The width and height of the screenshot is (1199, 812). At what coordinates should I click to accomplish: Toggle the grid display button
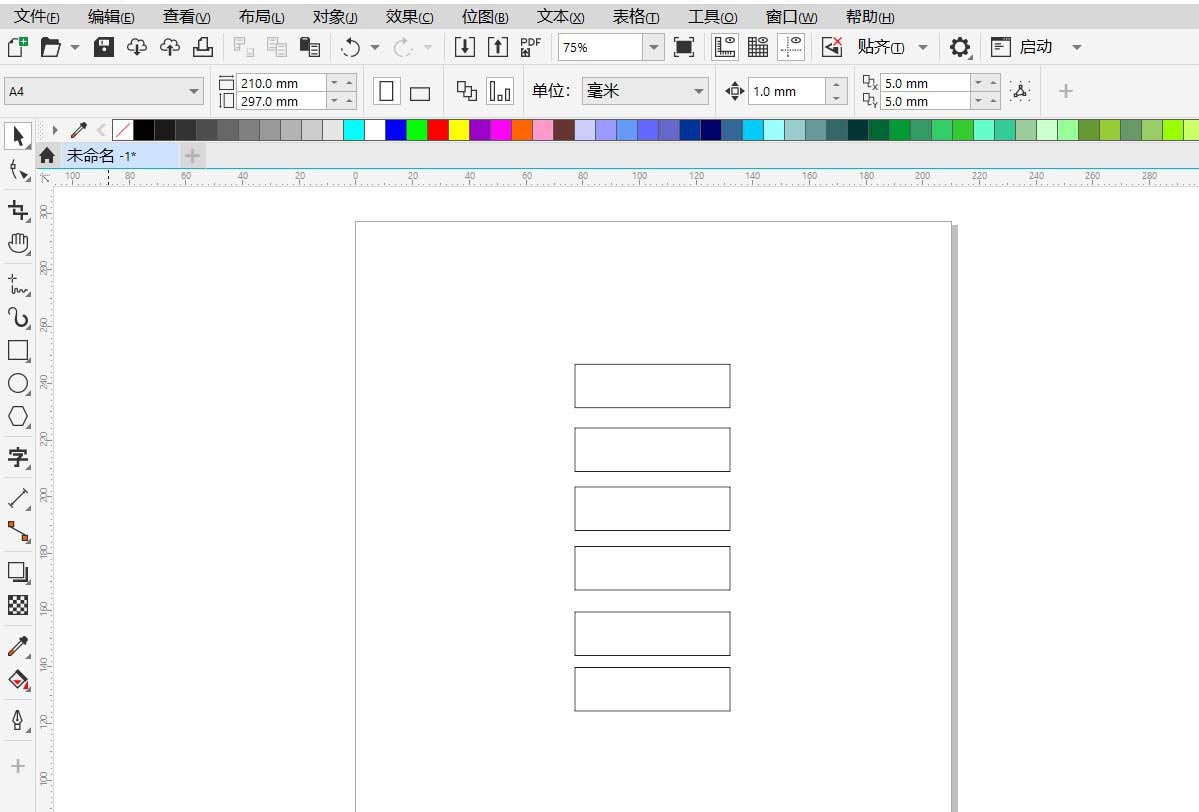(x=757, y=46)
